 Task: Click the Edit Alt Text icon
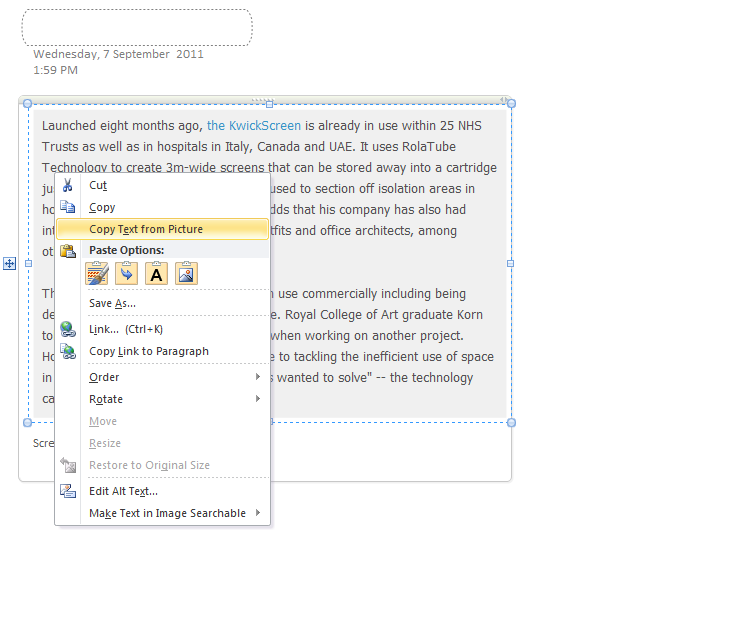[68, 491]
